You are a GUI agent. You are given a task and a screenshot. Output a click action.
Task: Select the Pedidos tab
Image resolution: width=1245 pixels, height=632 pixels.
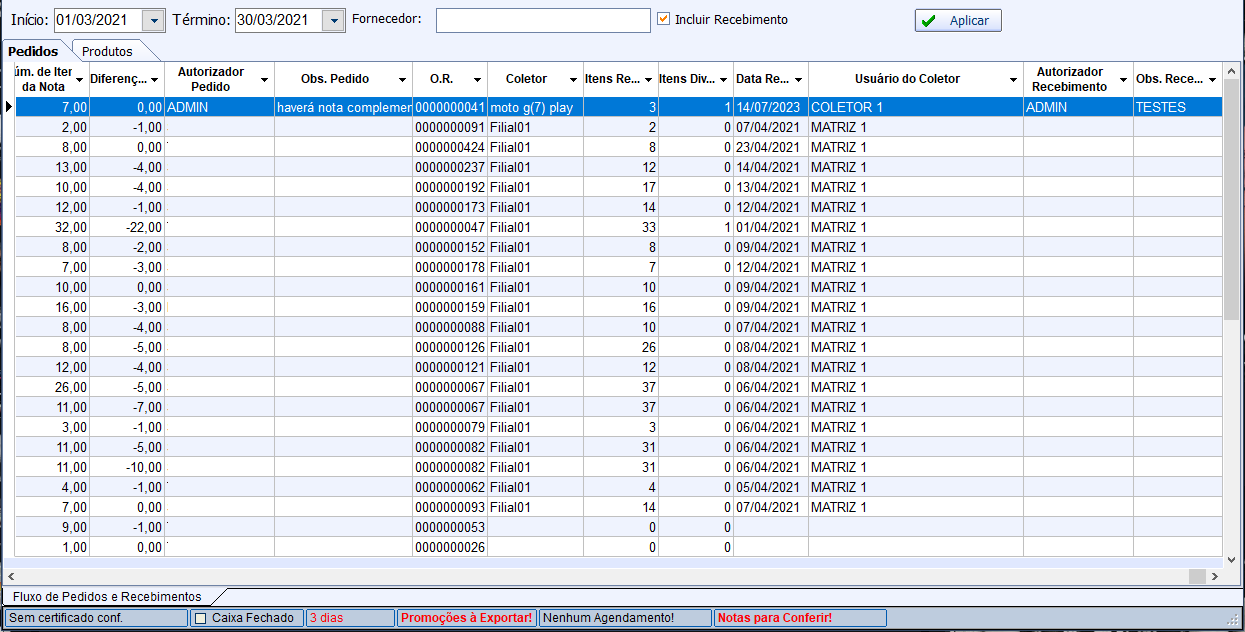[x=34, y=51]
